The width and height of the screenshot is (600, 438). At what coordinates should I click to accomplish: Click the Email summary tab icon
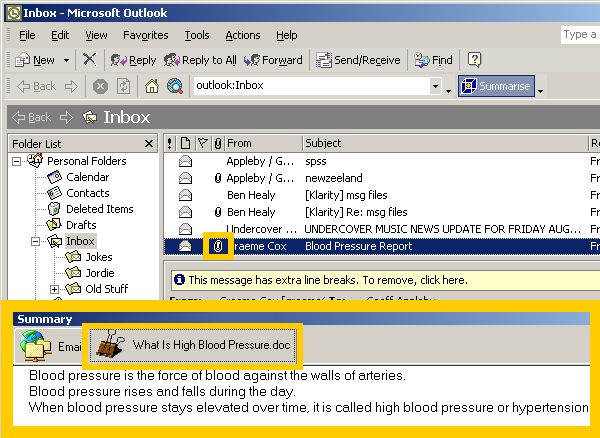coord(36,346)
